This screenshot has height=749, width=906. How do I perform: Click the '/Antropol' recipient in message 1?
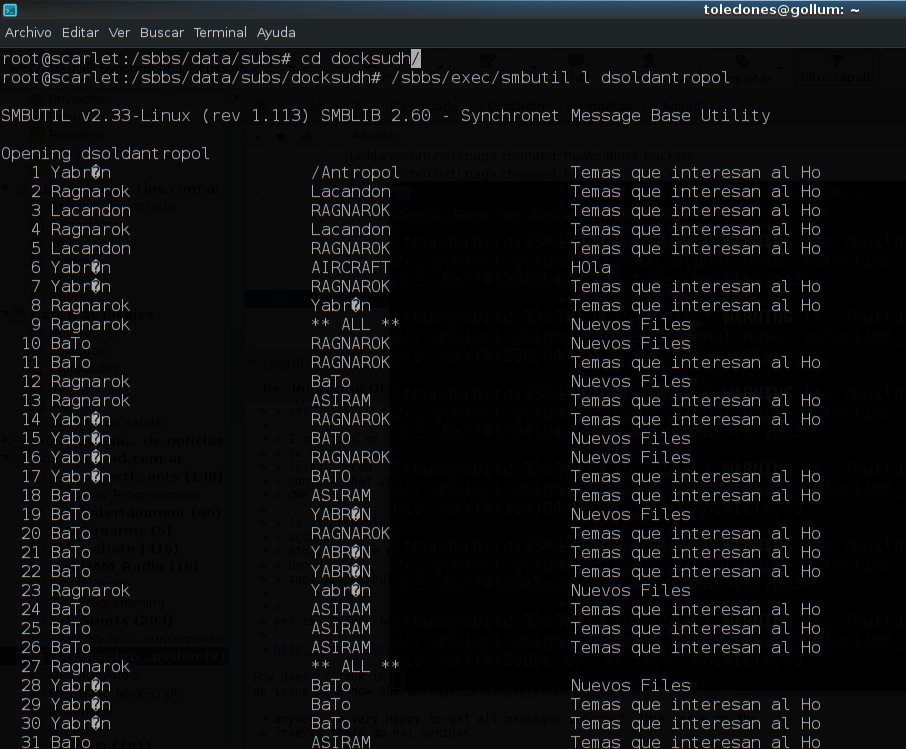pos(355,172)
